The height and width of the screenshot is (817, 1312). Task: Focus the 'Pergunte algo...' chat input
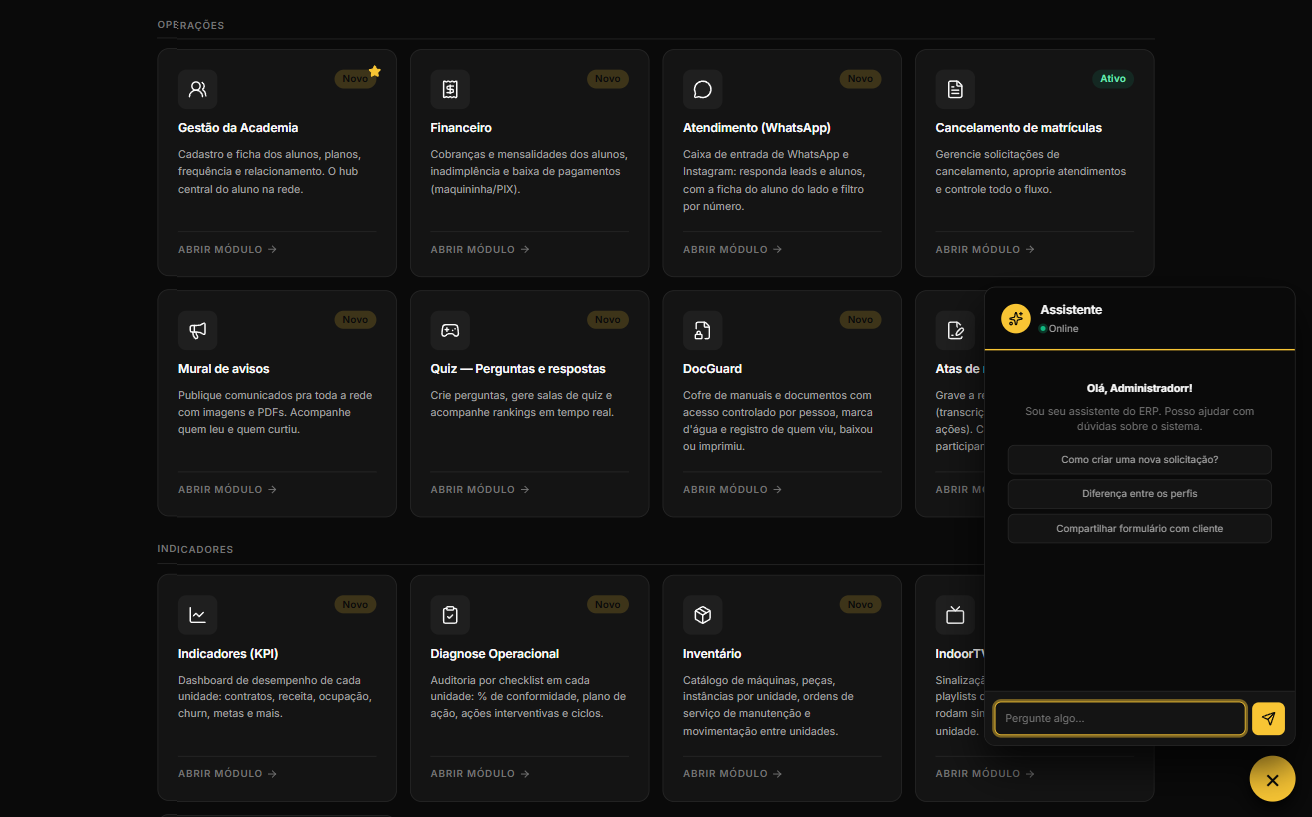(1120, 718)
